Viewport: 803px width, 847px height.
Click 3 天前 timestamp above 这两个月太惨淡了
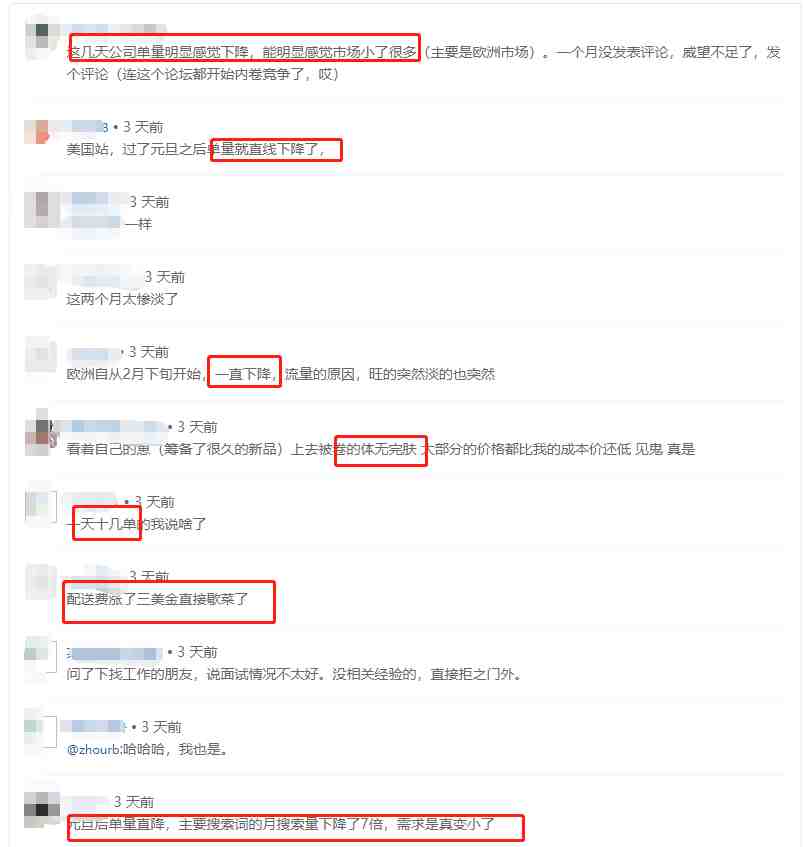(x=165, y=277)
